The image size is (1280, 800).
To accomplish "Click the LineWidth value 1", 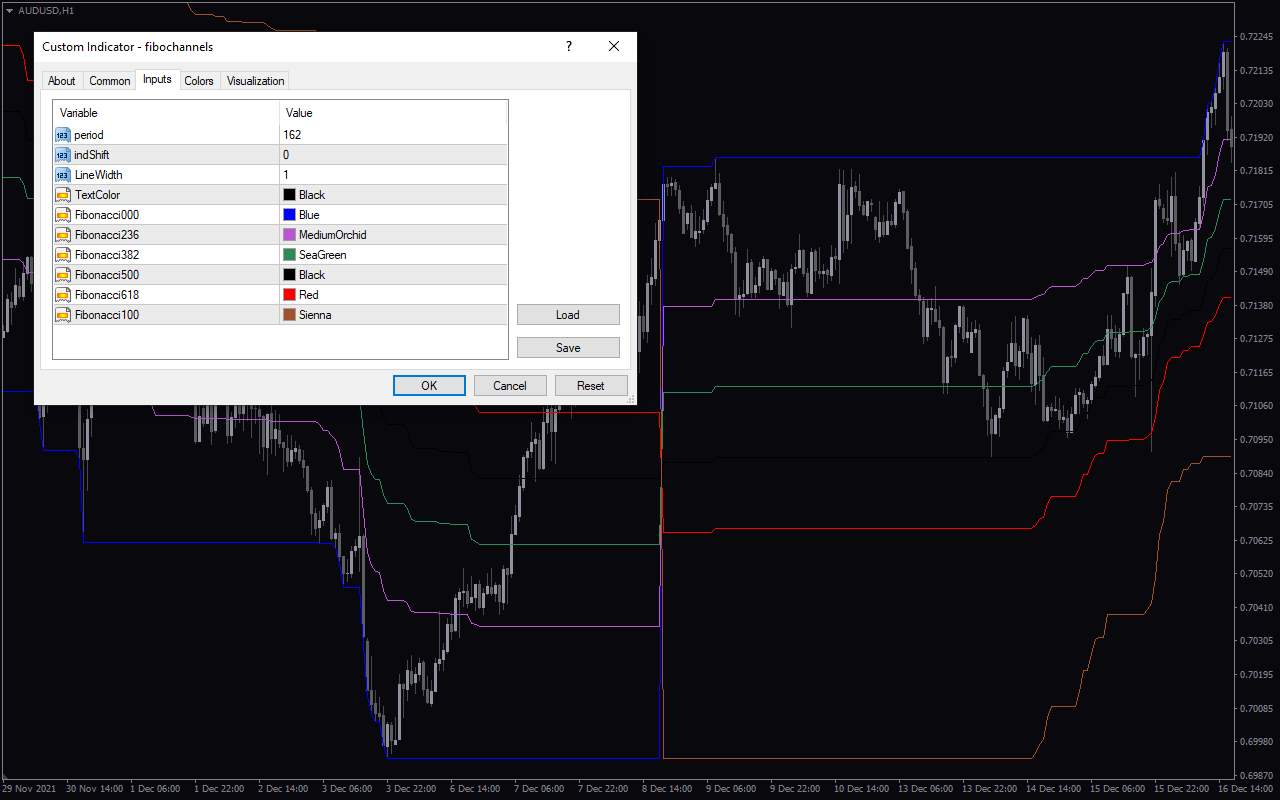I will coord(286,175).
